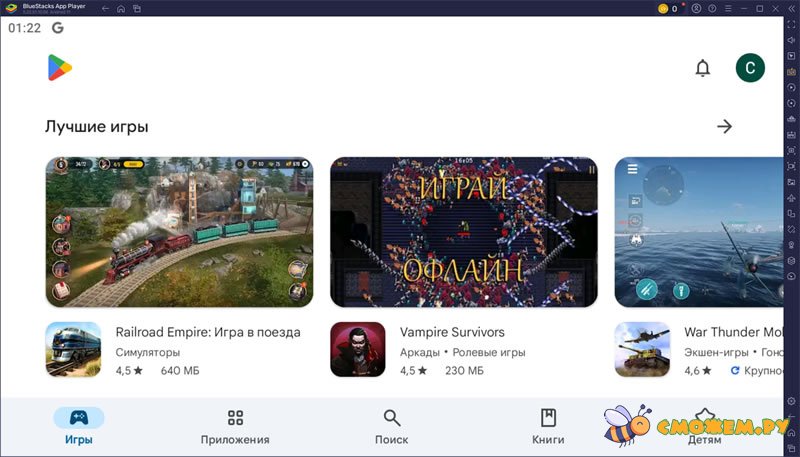Open the account profile avatar

tap(750, 68)
